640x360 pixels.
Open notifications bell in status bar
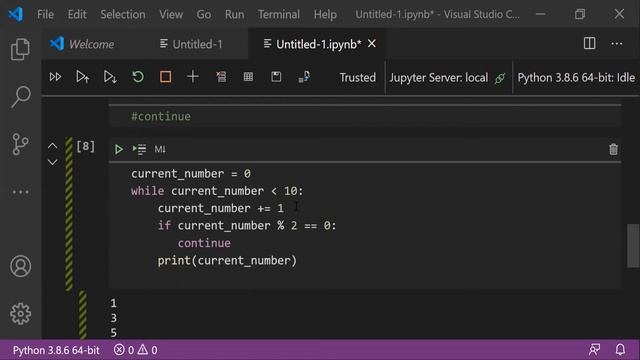coord(620,350)
